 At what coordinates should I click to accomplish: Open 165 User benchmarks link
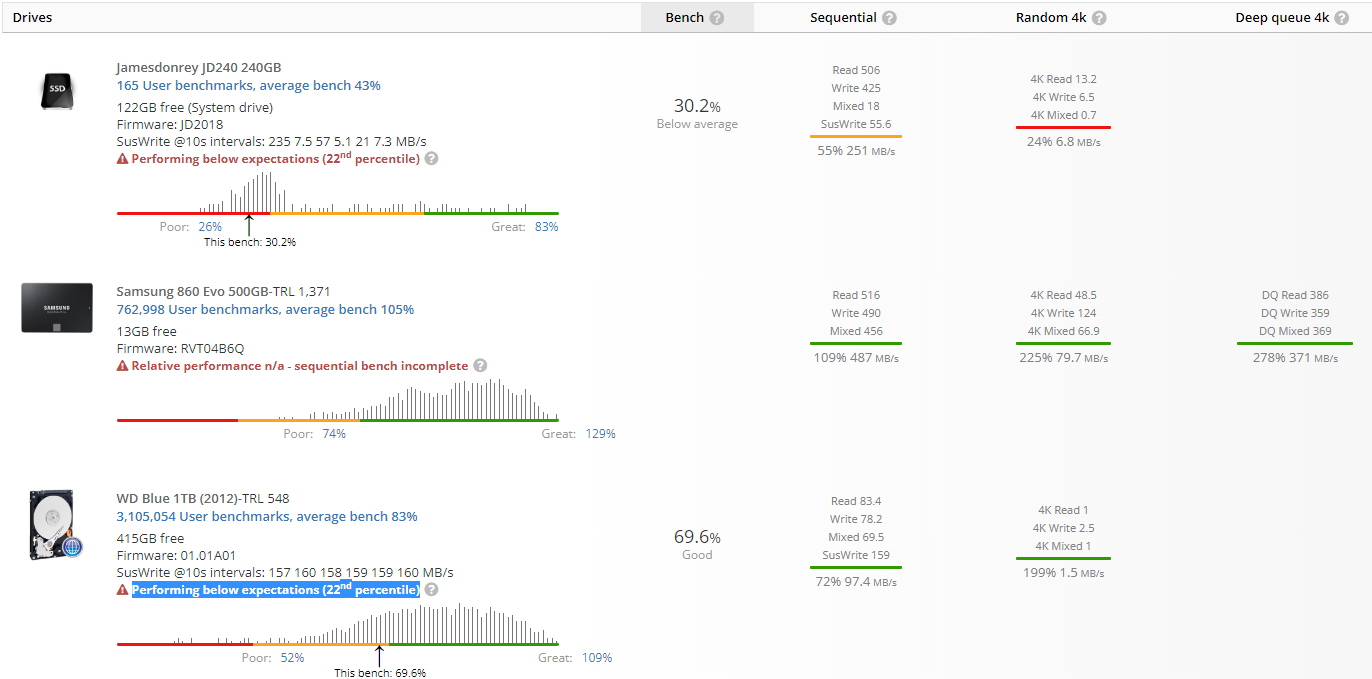[248, 86]
